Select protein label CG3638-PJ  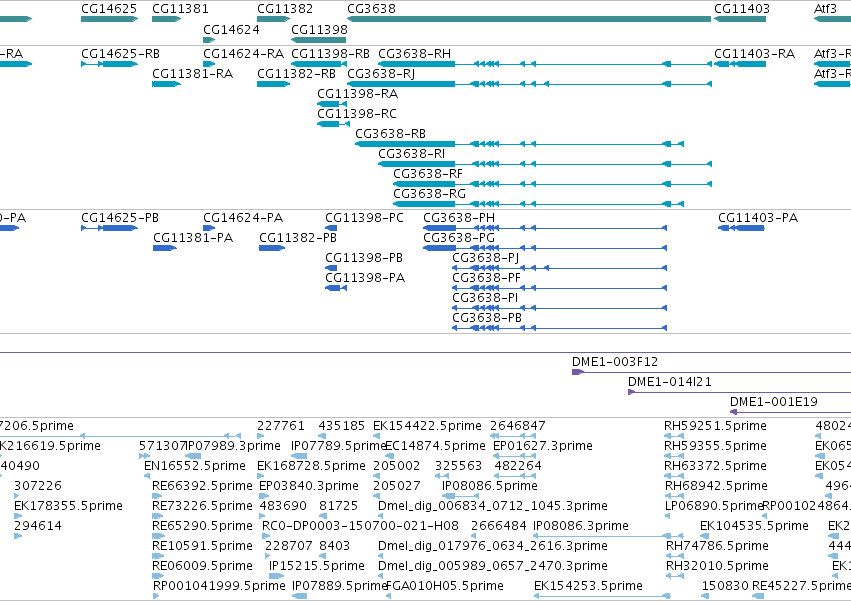tap(485, 258)
